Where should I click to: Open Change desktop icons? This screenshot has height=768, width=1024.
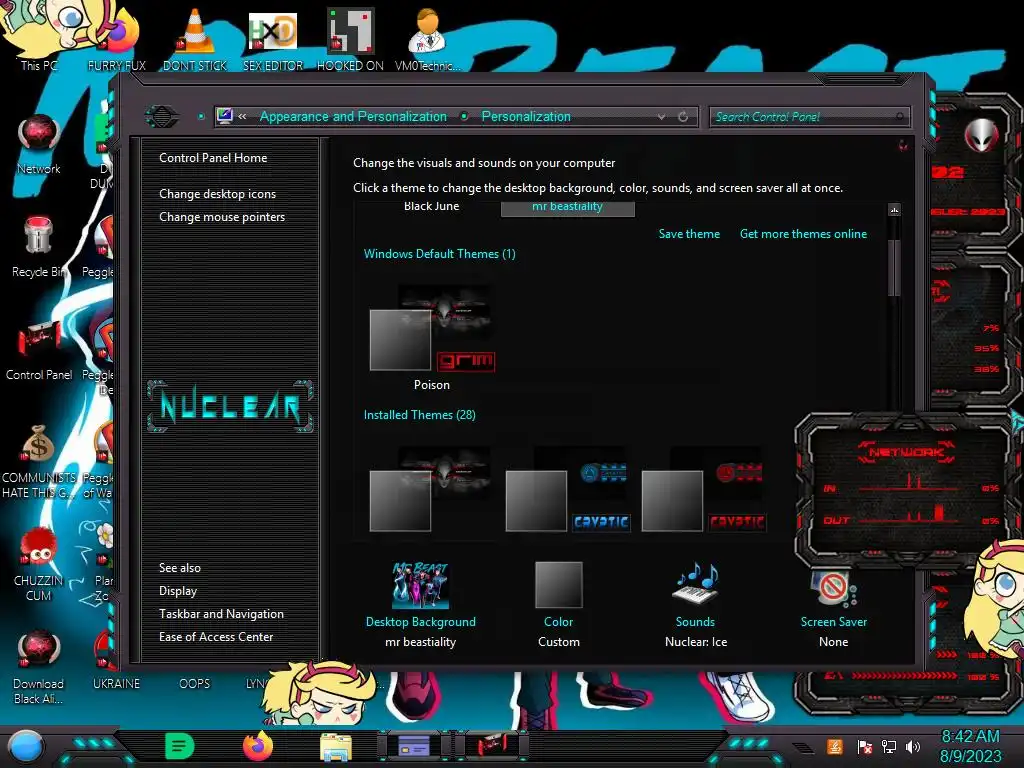217,194
